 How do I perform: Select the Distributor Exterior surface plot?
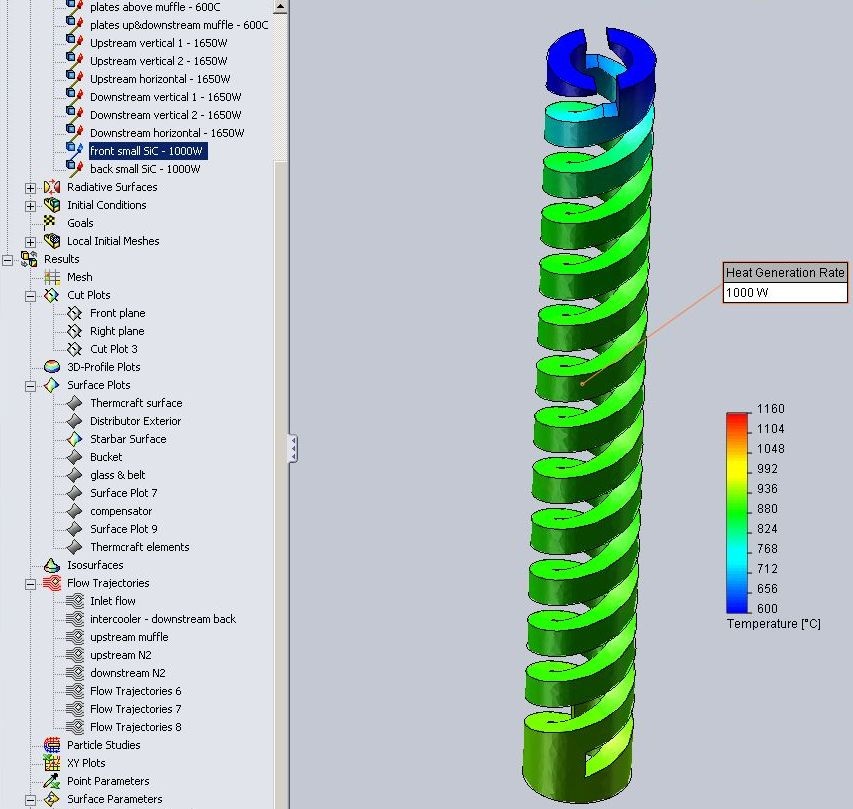(x=135, y=421)
